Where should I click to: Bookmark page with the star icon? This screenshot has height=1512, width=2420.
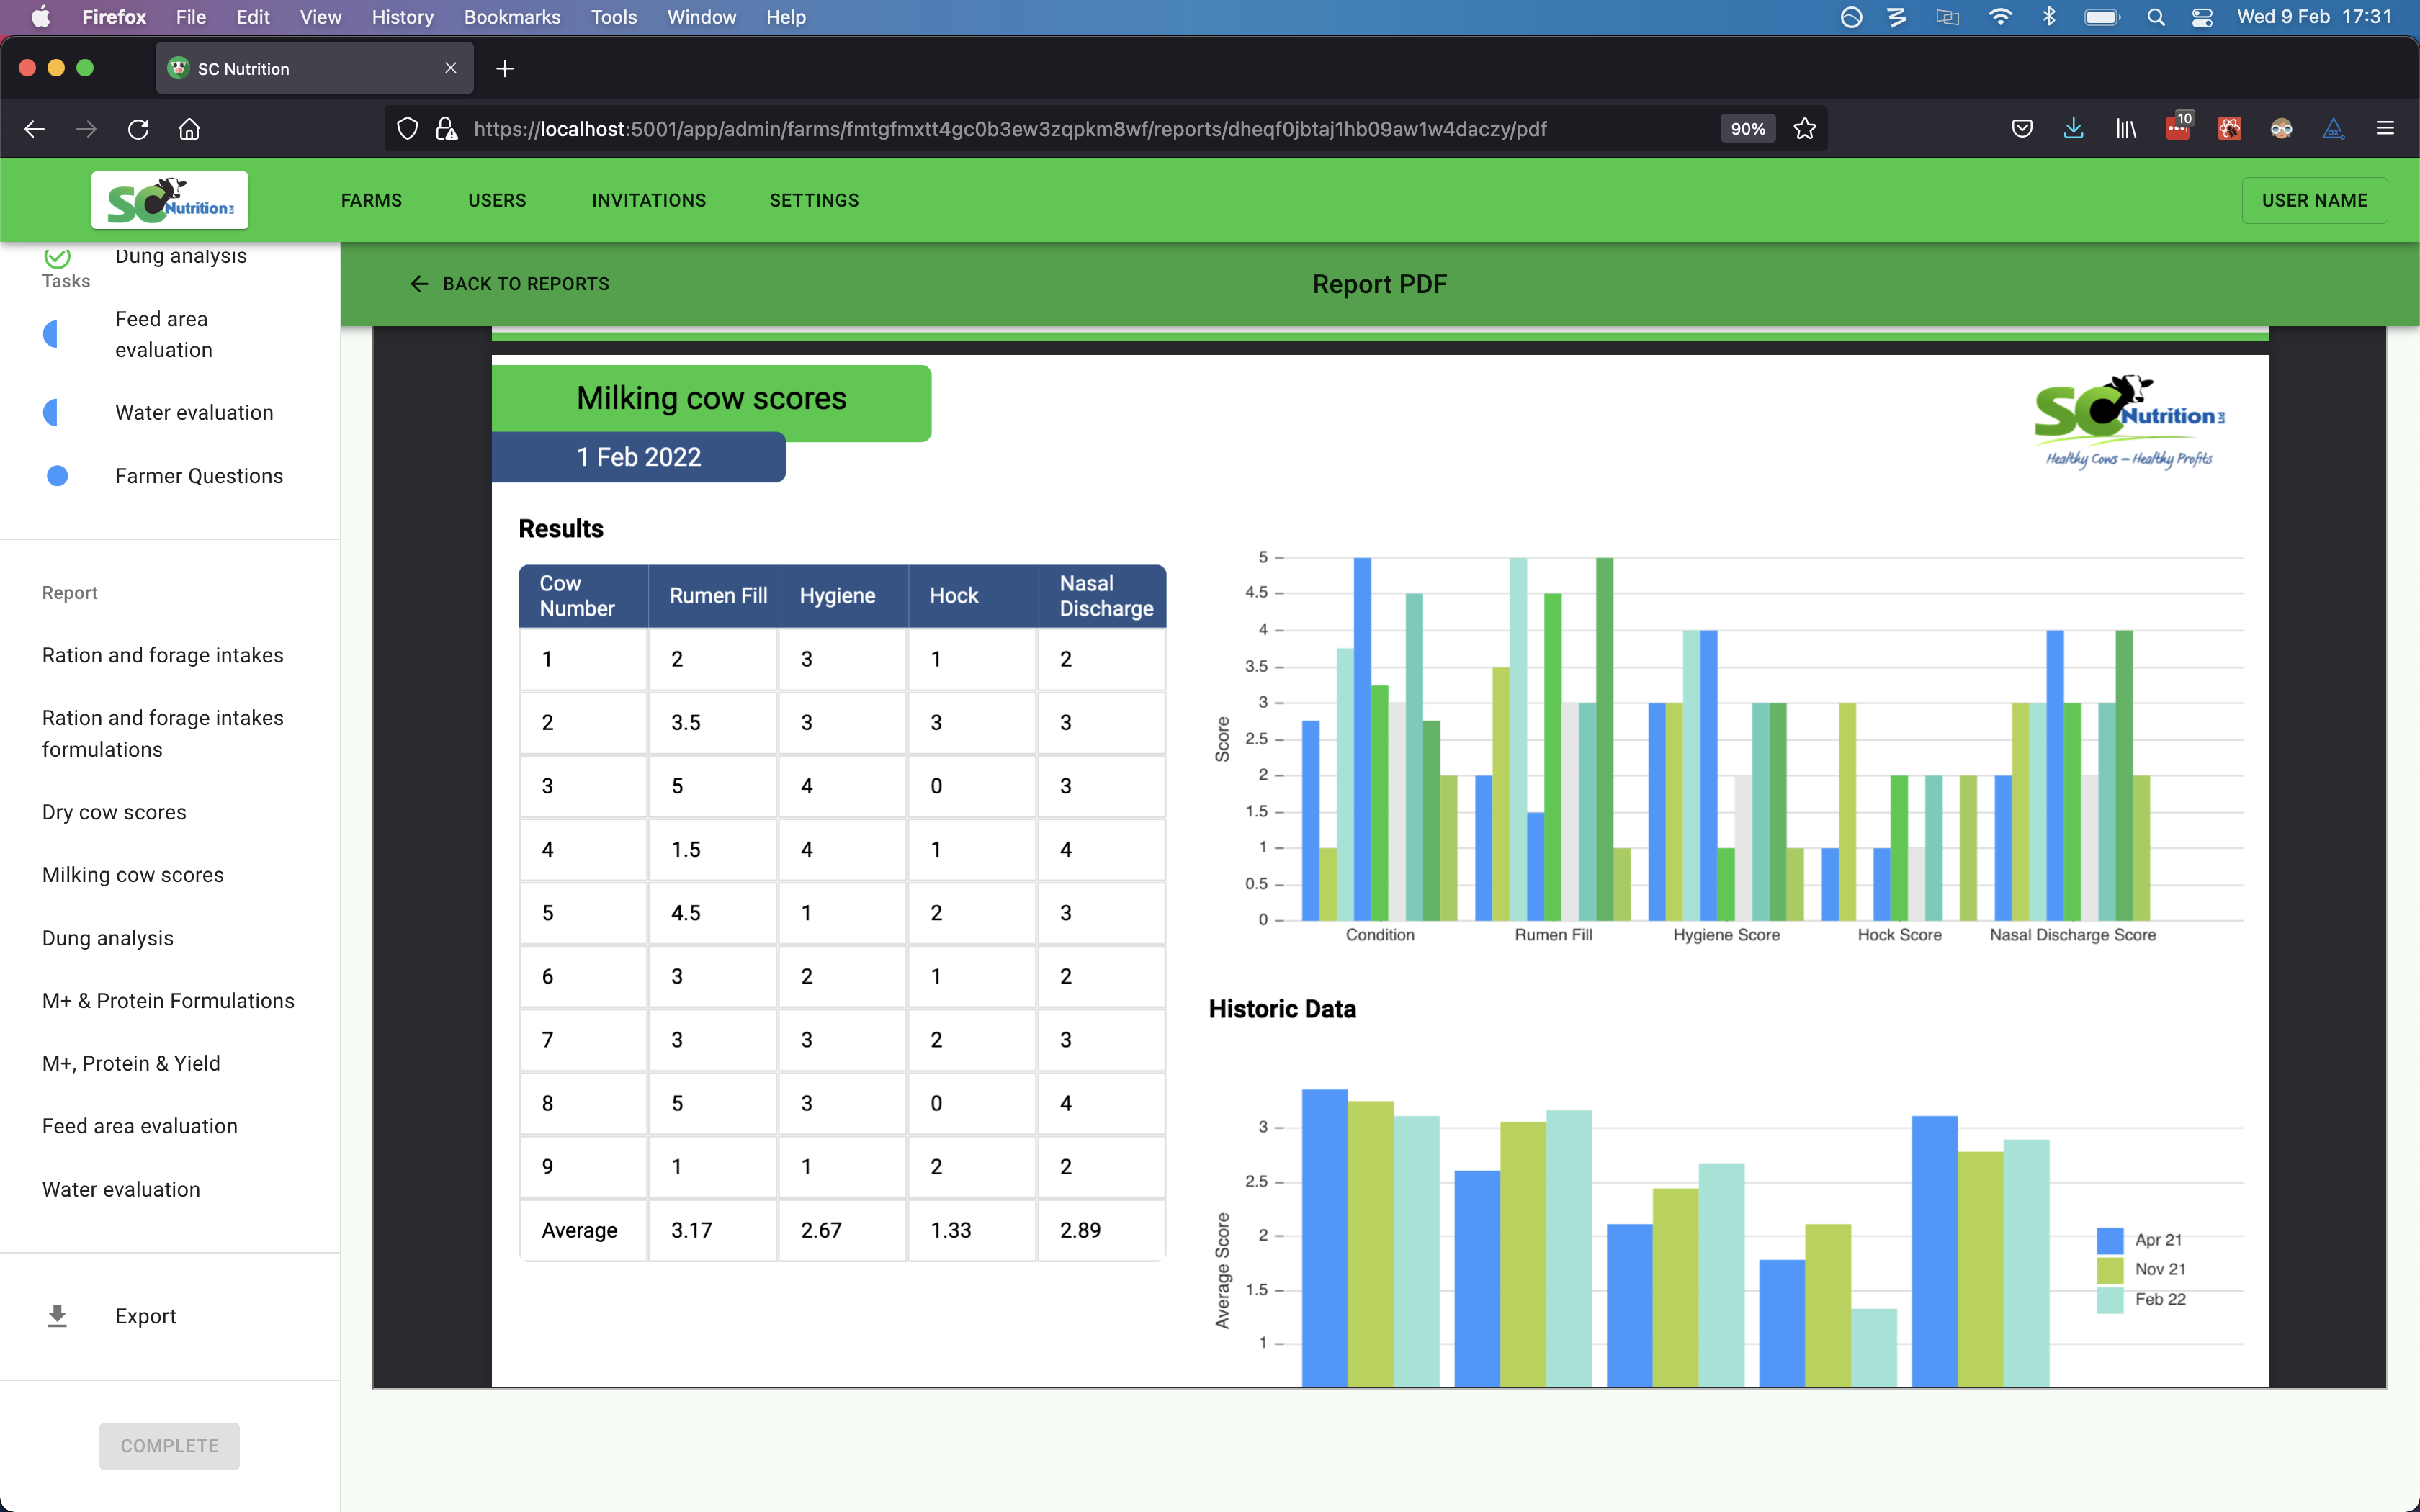point(1805,129)
